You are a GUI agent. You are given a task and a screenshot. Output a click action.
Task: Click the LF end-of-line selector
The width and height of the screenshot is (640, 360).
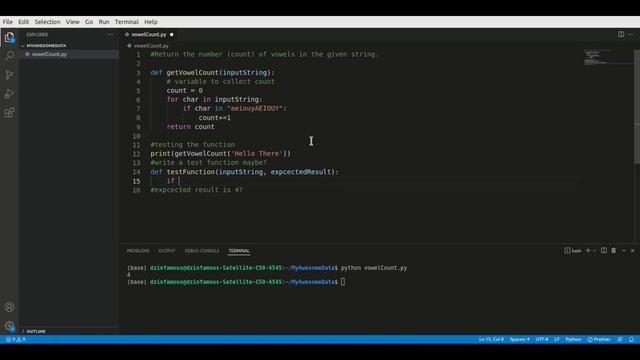pyautogui.click(x=557, y=340)
